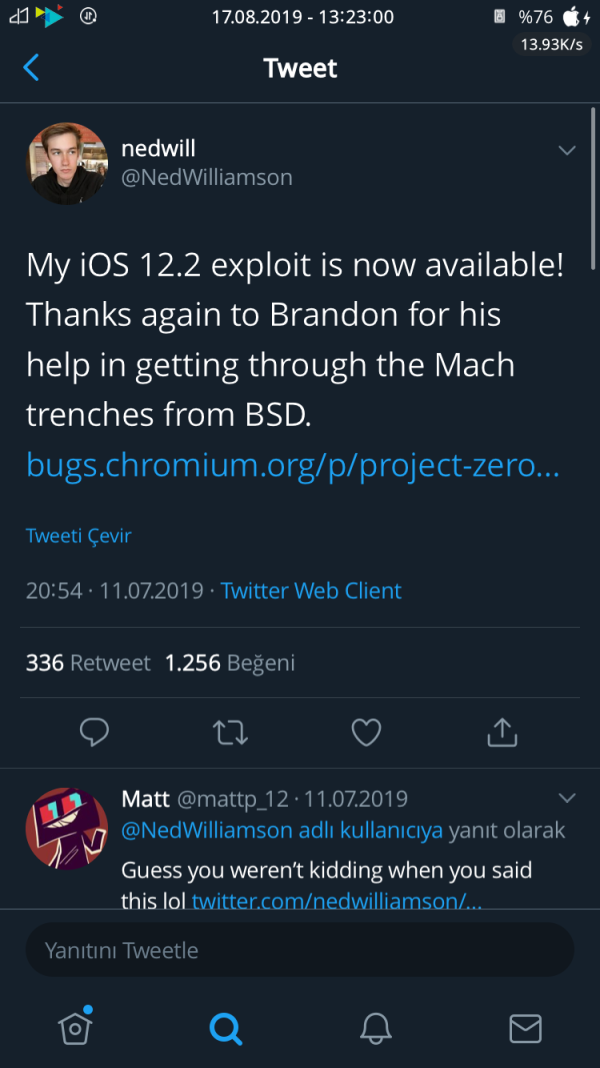This screenshot has width=600, height=1068.
Task: Expand options chevron on nedwill's tweet
Action: point(567,151)
